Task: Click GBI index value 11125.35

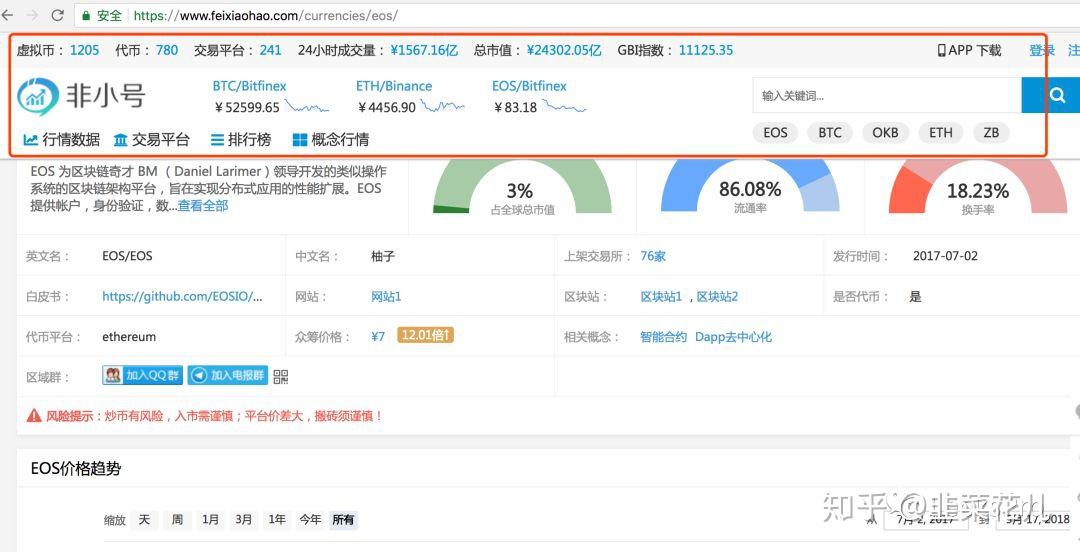Action: click(706, 50)
